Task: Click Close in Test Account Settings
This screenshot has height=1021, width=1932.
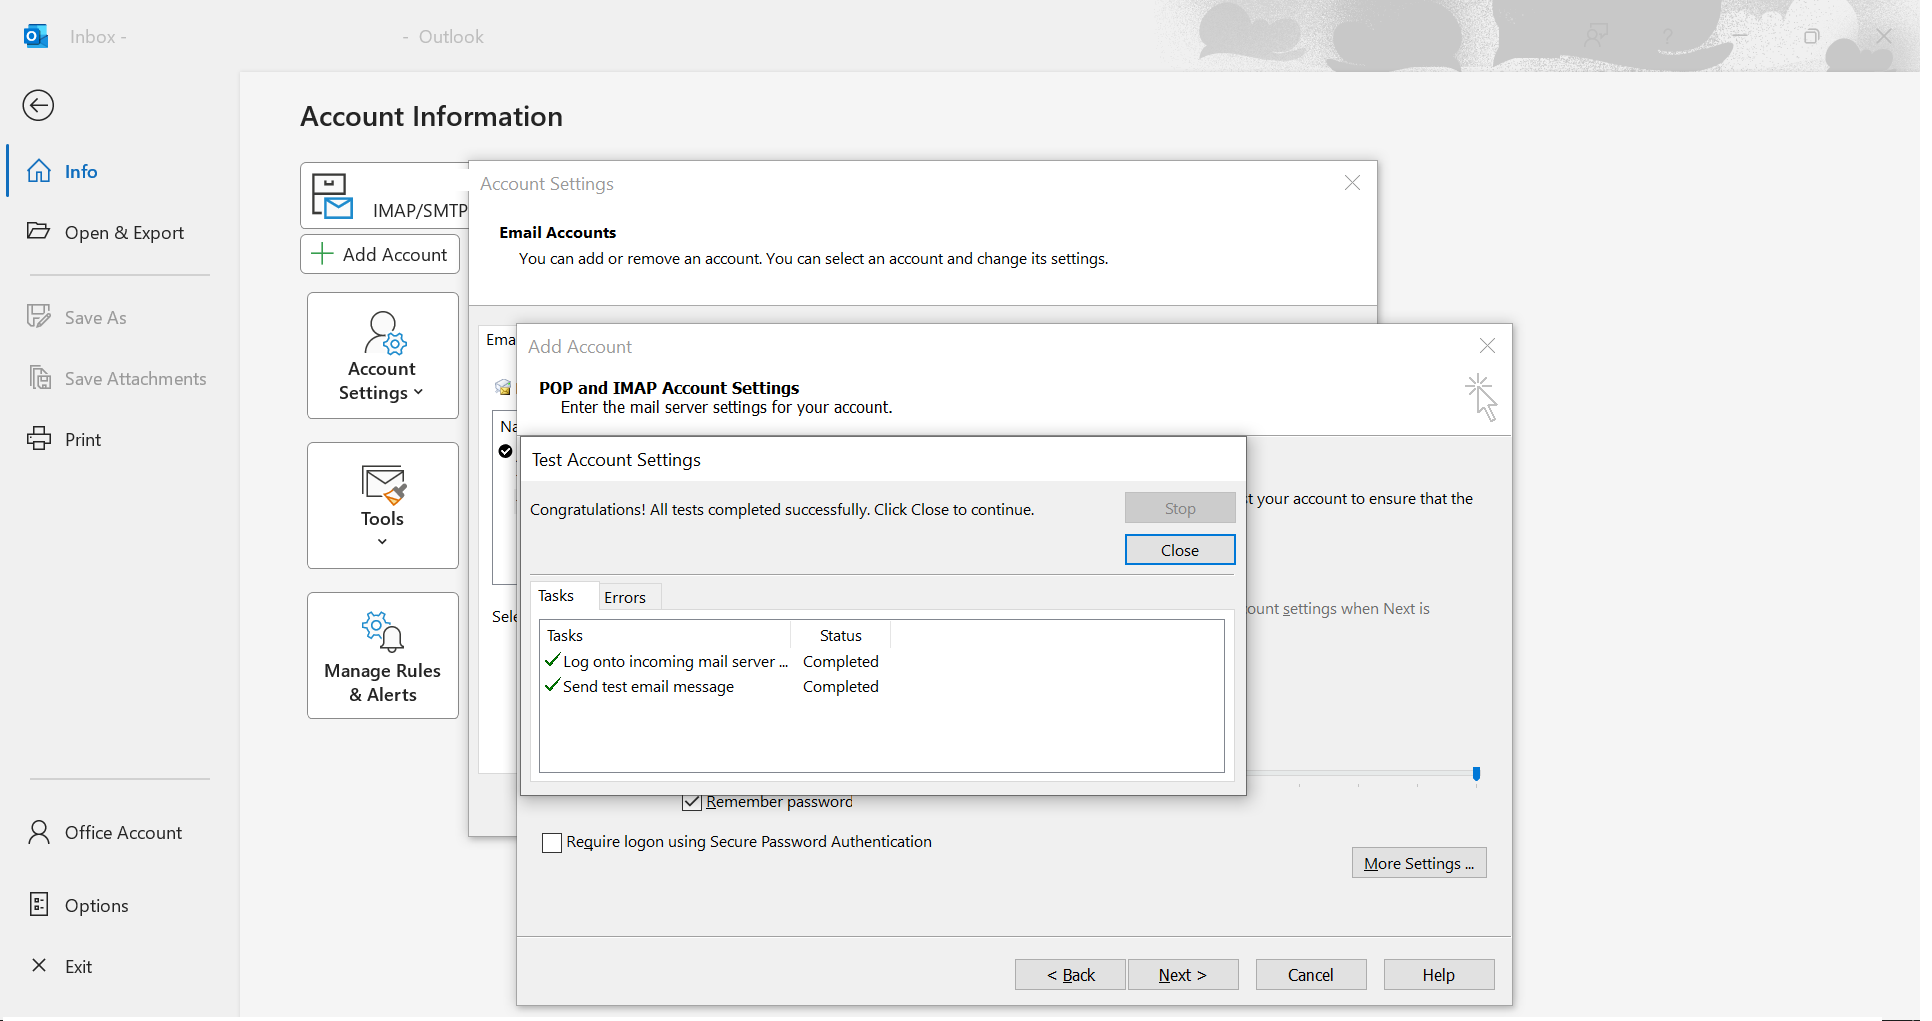Action: (1180, 550)
